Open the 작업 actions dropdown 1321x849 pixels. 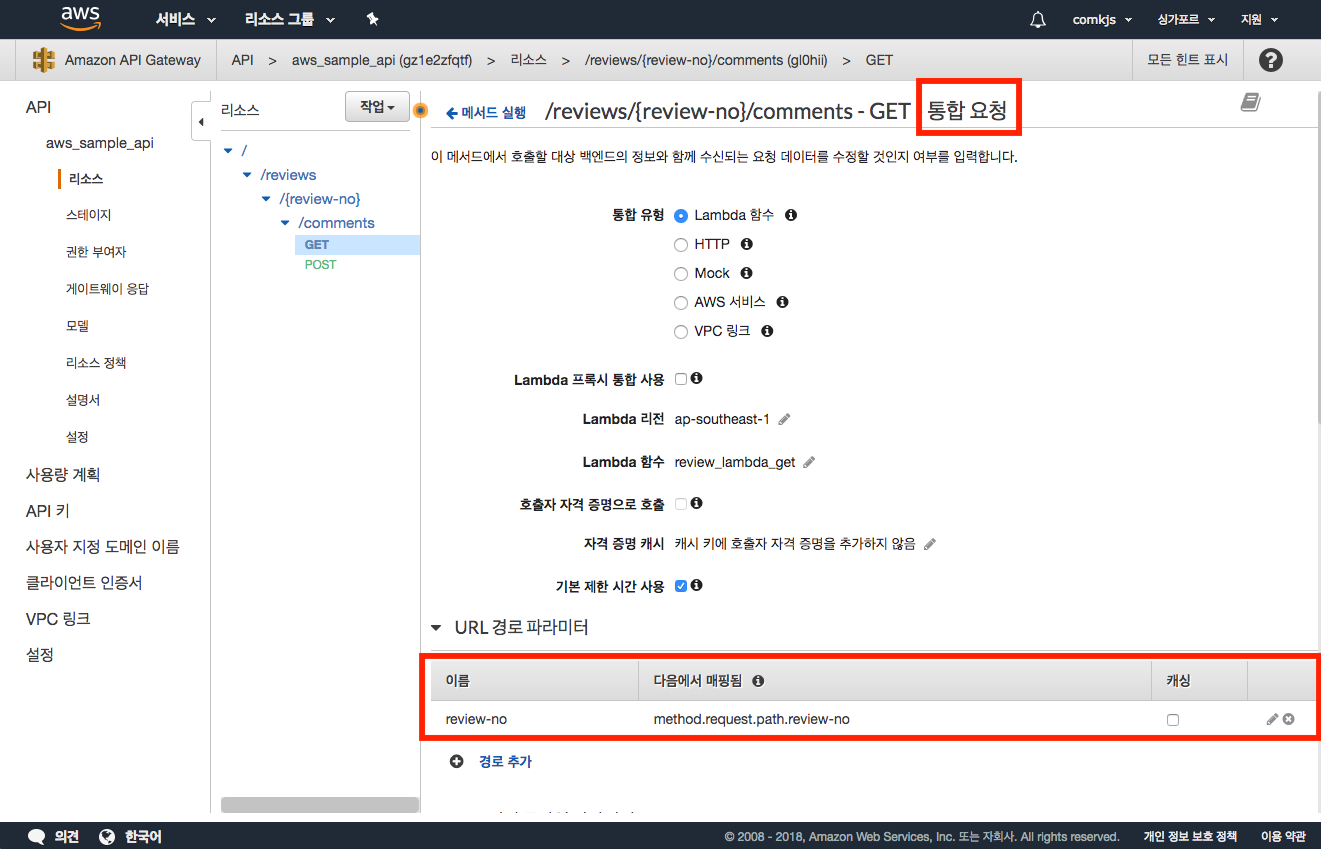coord(377,107)
